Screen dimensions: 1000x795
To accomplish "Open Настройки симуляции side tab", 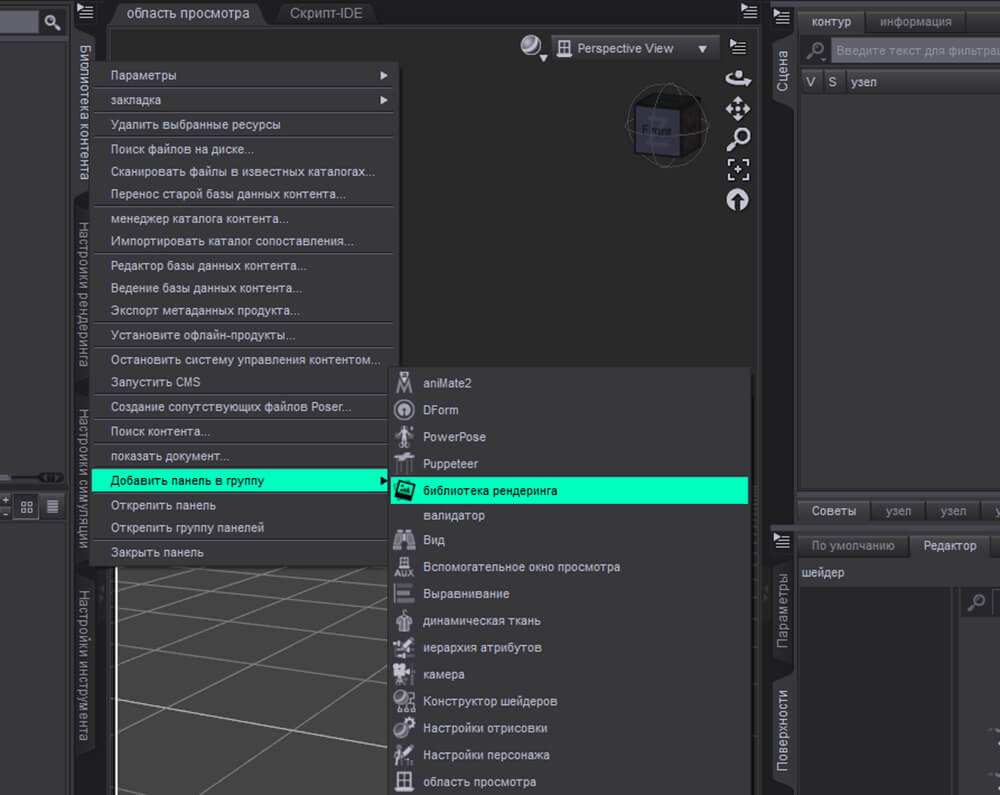I will tap(84, 478).
